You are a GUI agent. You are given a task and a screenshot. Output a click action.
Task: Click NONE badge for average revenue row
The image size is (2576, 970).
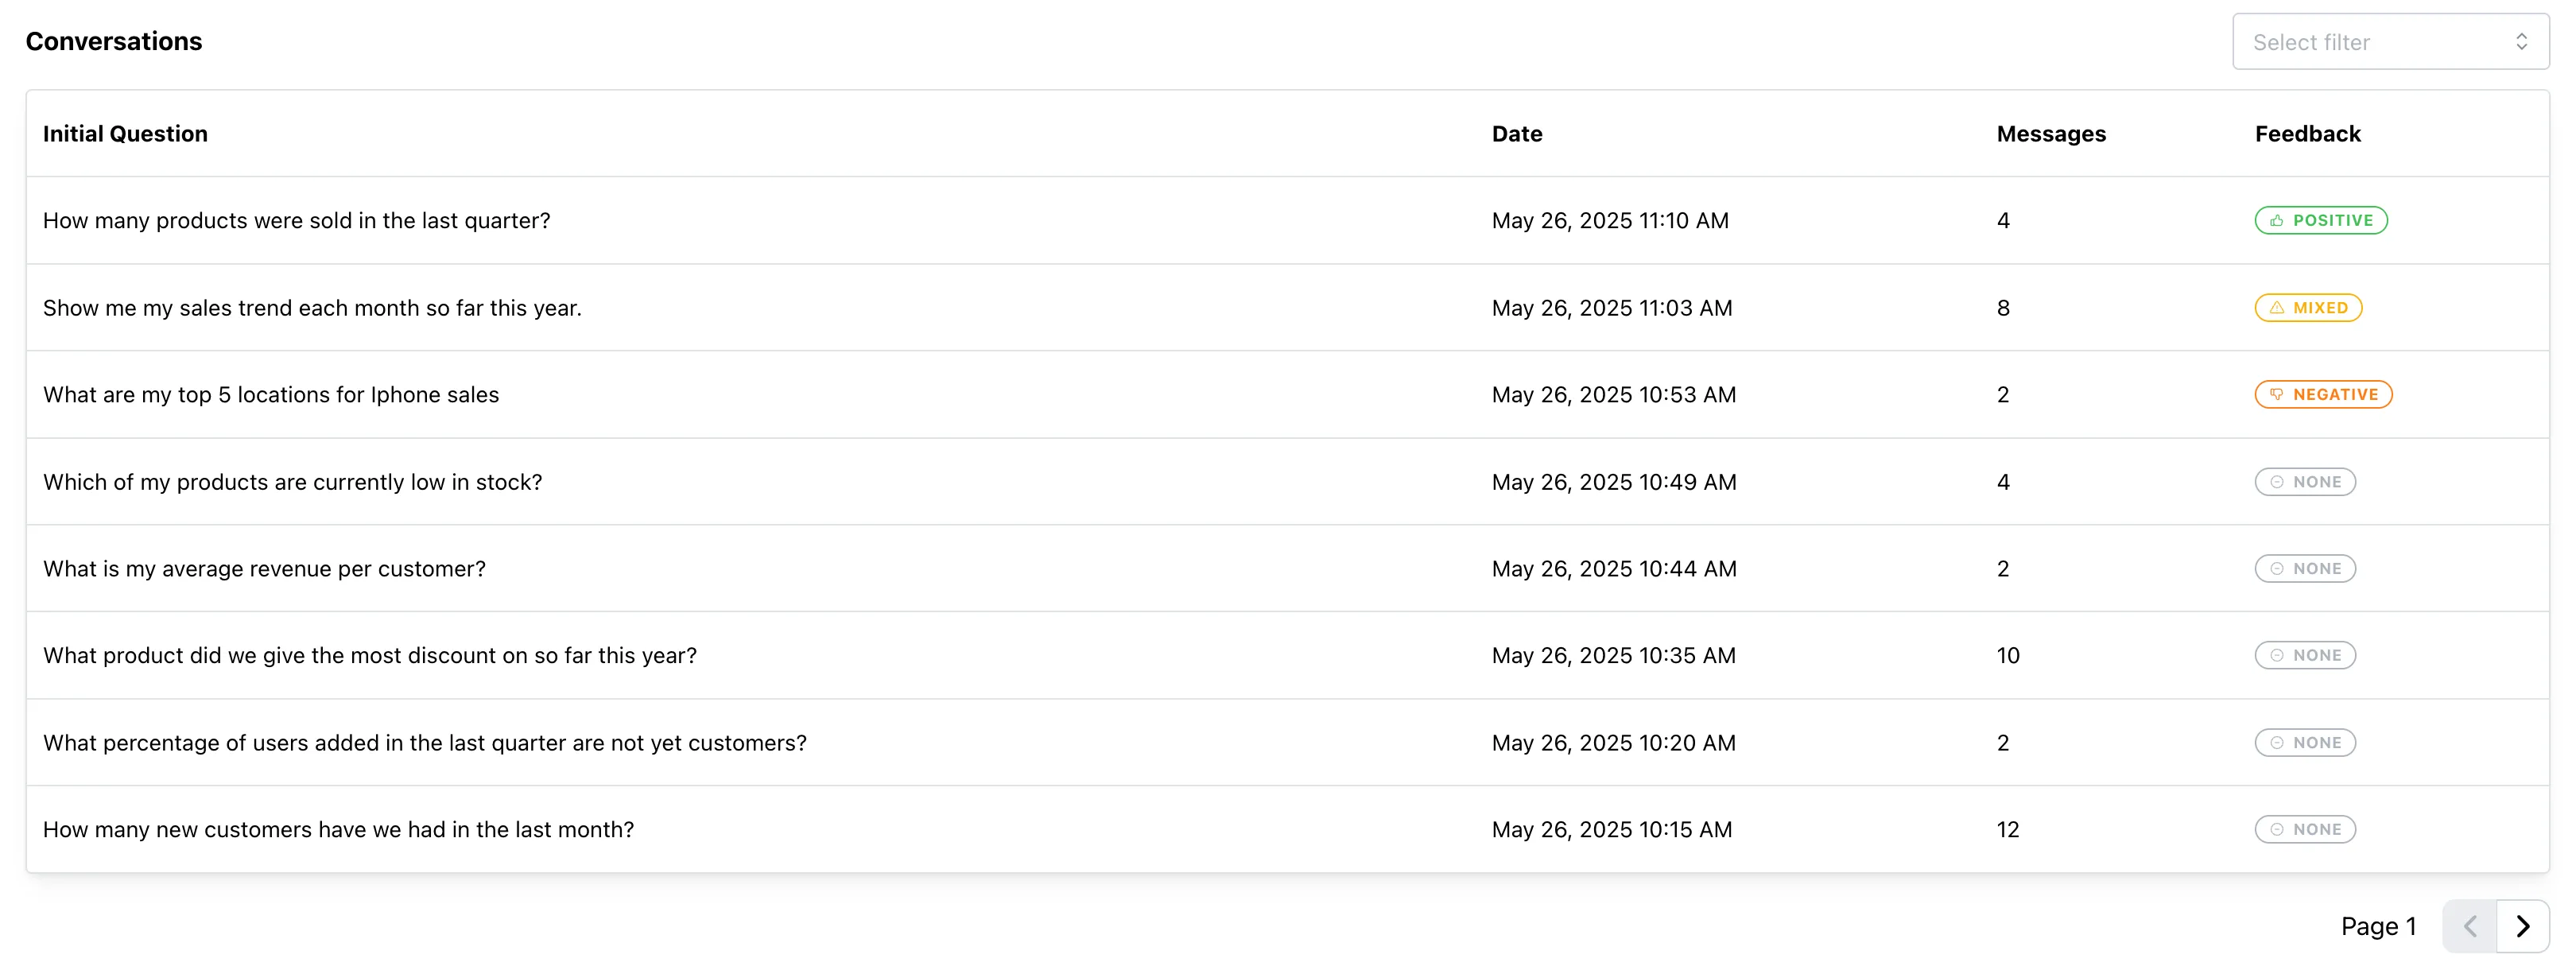pyautogui.click(x=2304, y=568)
